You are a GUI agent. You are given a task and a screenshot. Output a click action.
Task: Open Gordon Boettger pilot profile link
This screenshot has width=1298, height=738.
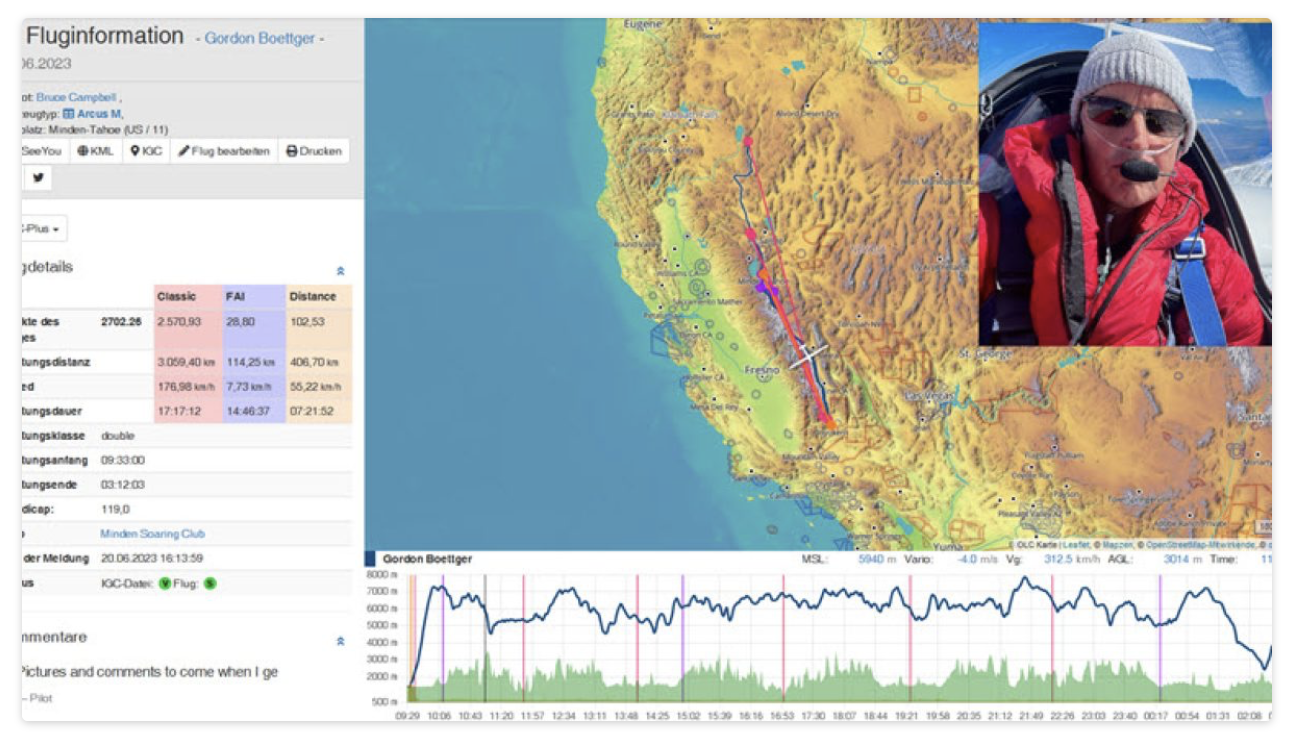point(260,39)
